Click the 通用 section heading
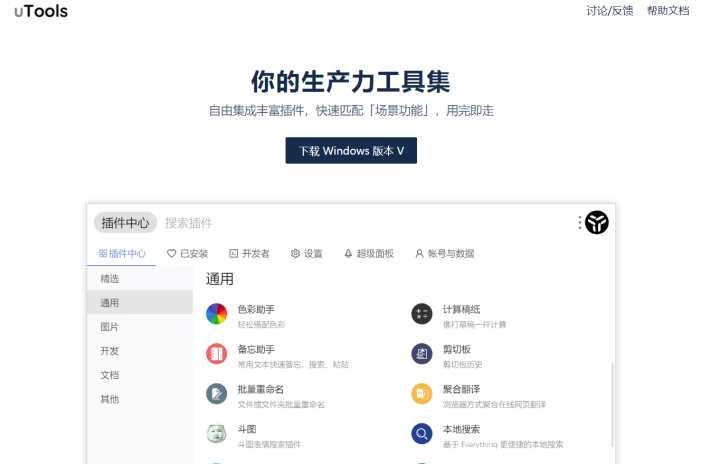The height and width of the screenshot is (464, 720). point(219,279)
